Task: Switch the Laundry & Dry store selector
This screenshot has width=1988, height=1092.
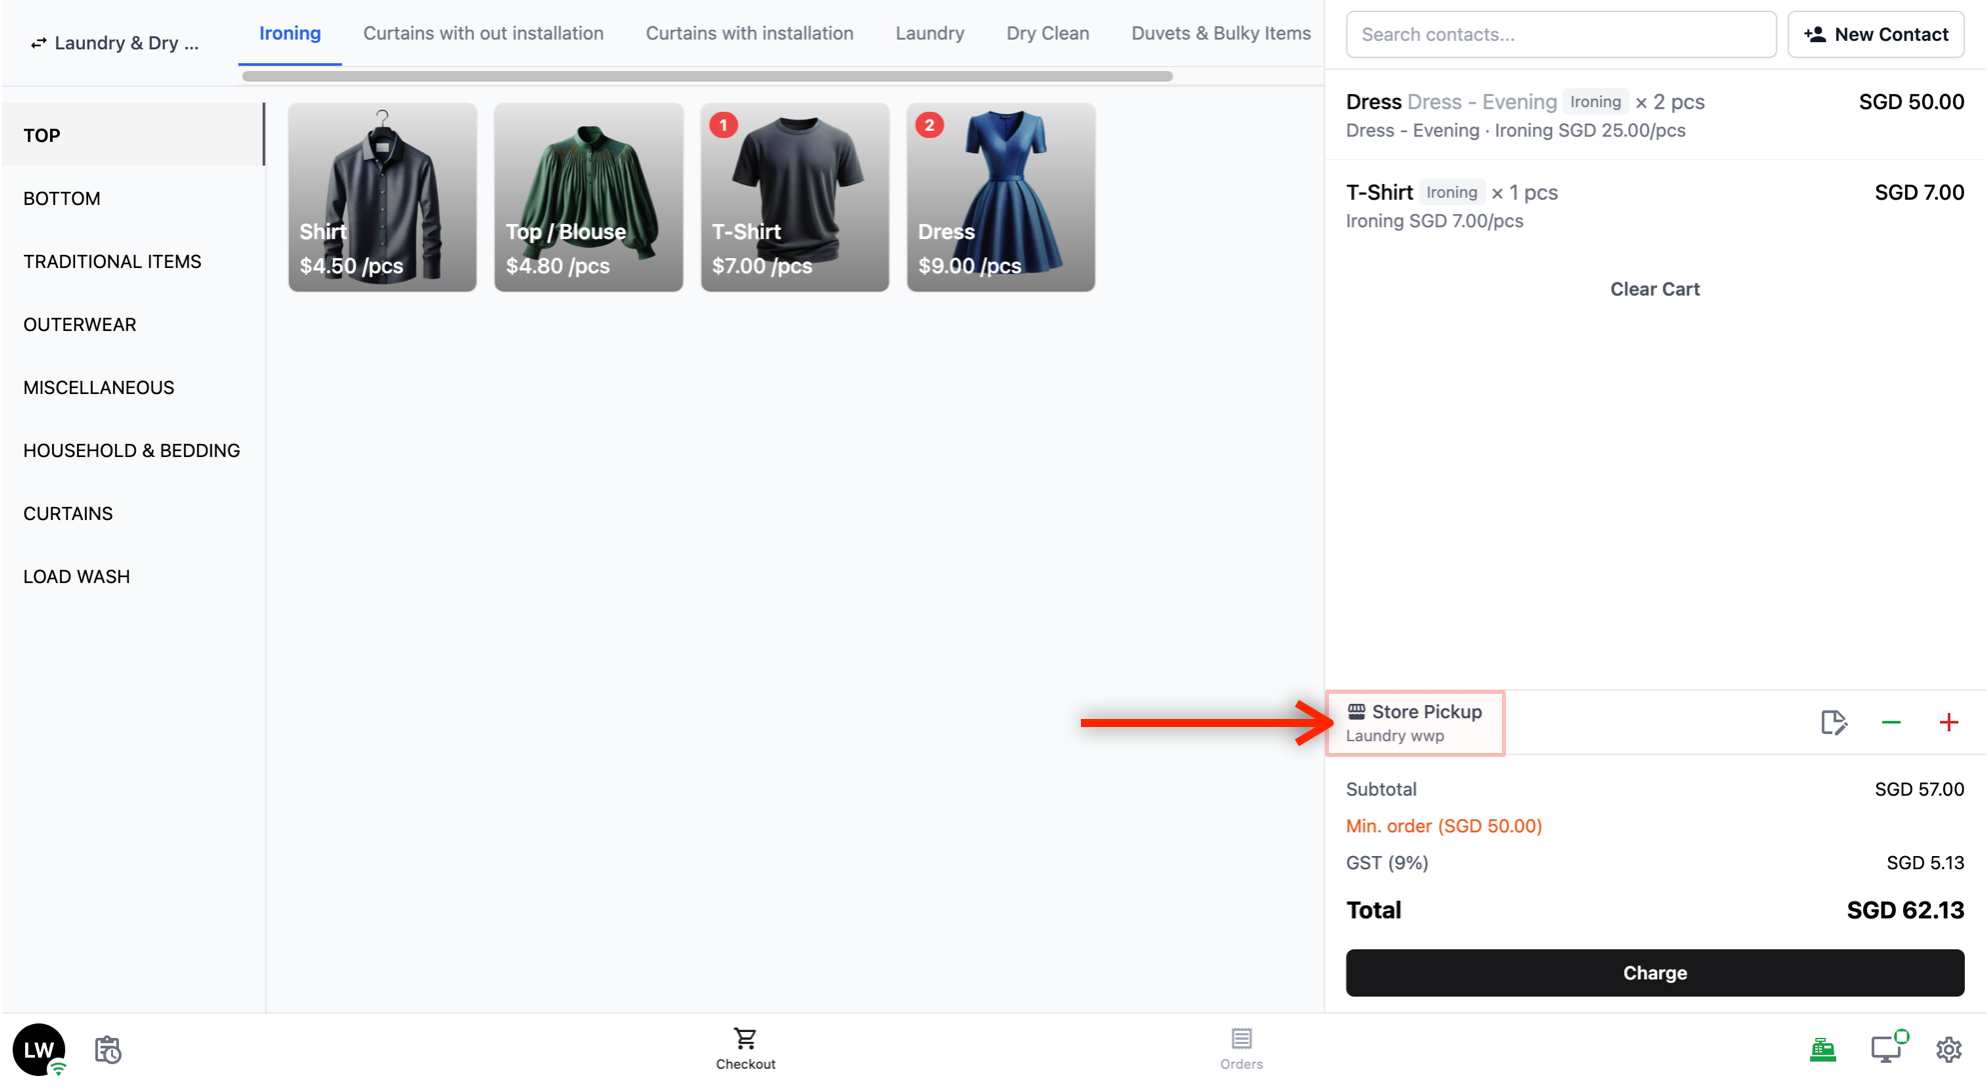Action: pyautogui.click(x=115, y=43)
